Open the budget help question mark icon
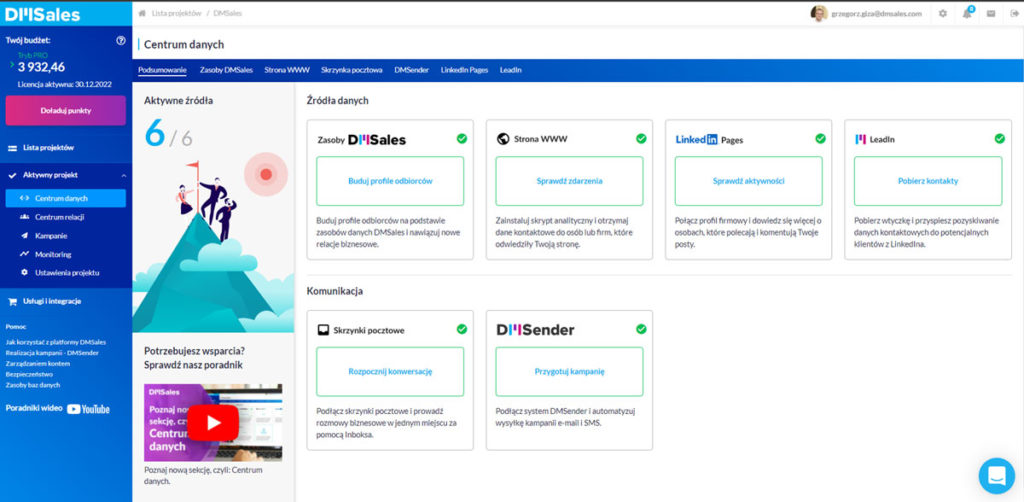The width and height of the screenshot is (1024, 502). coord(121,40)
